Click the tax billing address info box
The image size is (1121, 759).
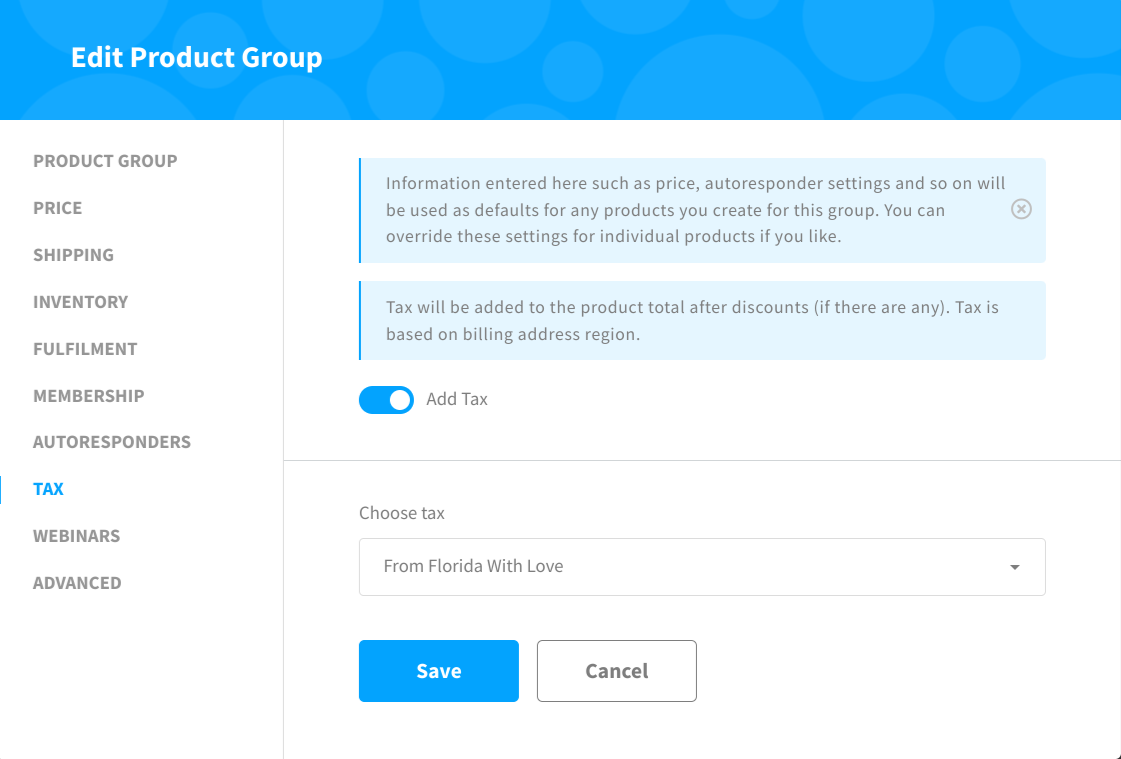click(x=702, y=320)
